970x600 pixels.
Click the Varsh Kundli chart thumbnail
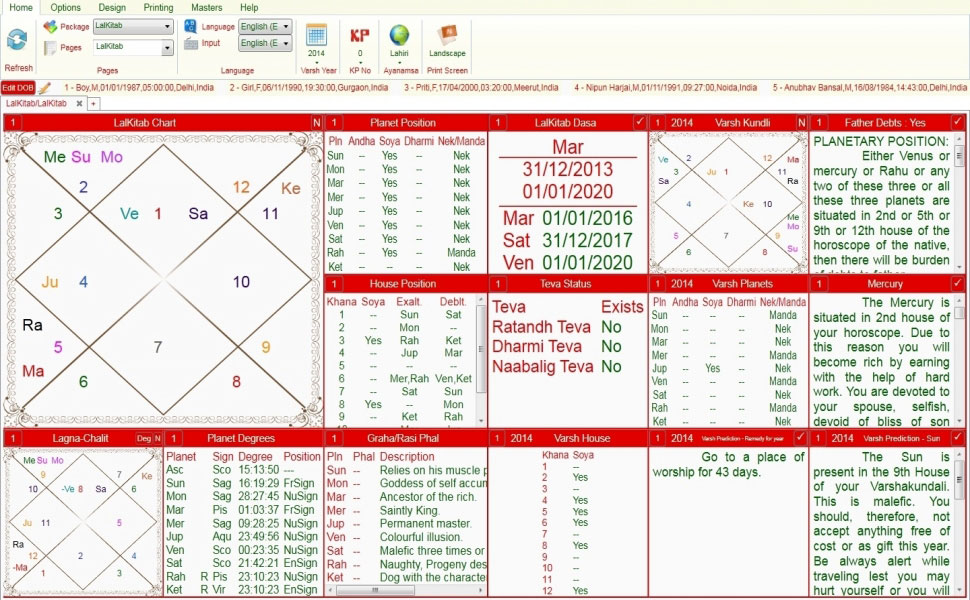coord(728,203)
